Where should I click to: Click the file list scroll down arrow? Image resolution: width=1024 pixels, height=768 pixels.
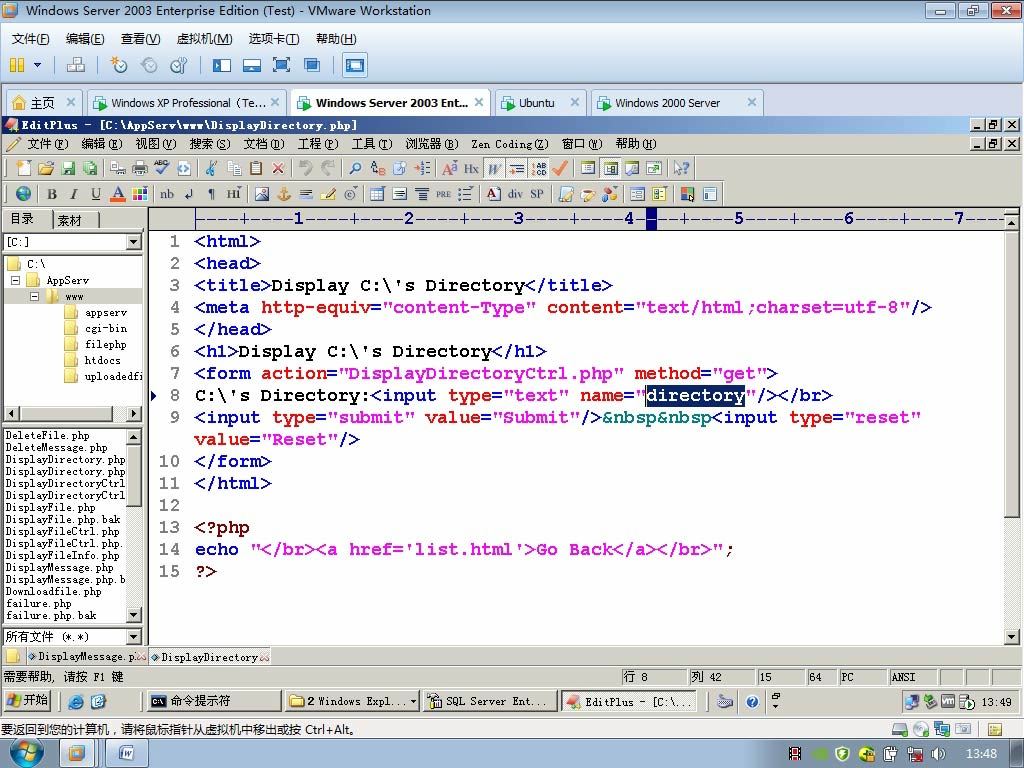134,615
